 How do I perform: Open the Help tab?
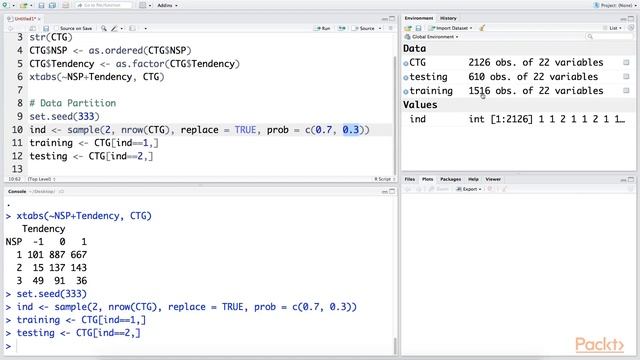pyautogui.click(x=473, y=179)
